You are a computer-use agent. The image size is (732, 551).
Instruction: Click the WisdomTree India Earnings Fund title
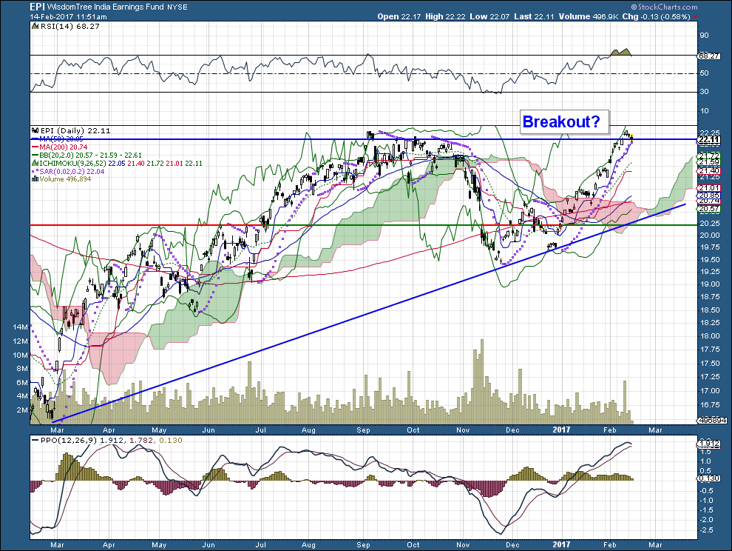(x=106, y=7)
